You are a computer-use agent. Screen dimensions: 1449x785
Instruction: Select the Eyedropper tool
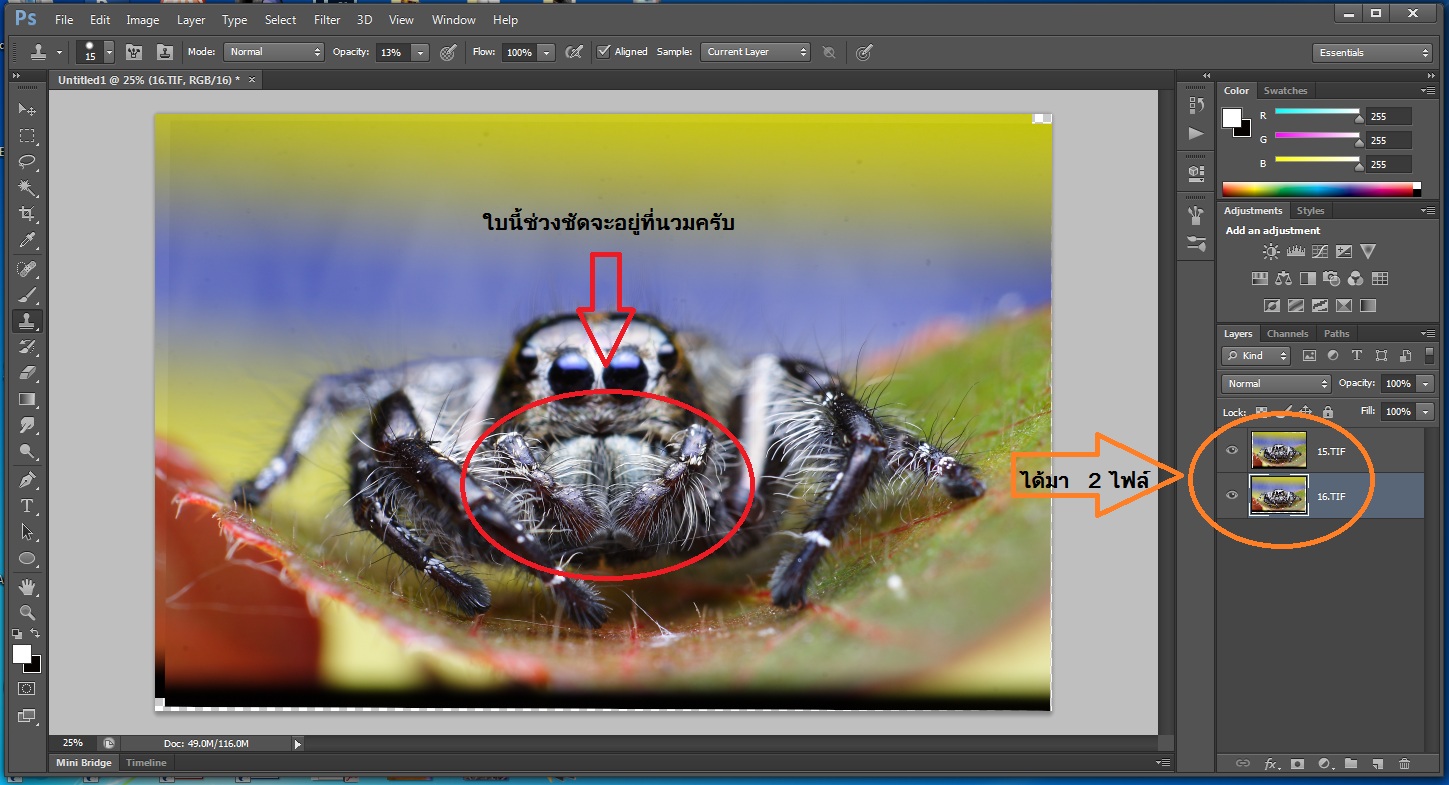pyautogui.click(x=28, y=240)
